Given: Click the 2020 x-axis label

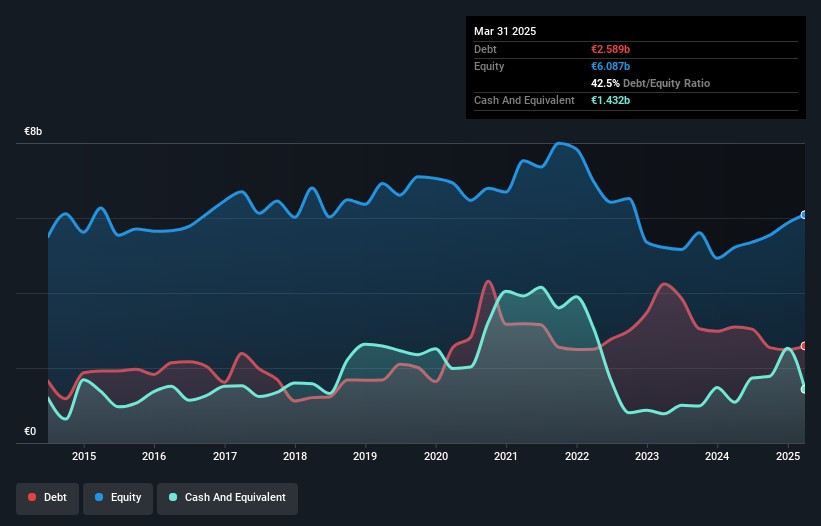Looking at the screenshot, I should point(436,457).
